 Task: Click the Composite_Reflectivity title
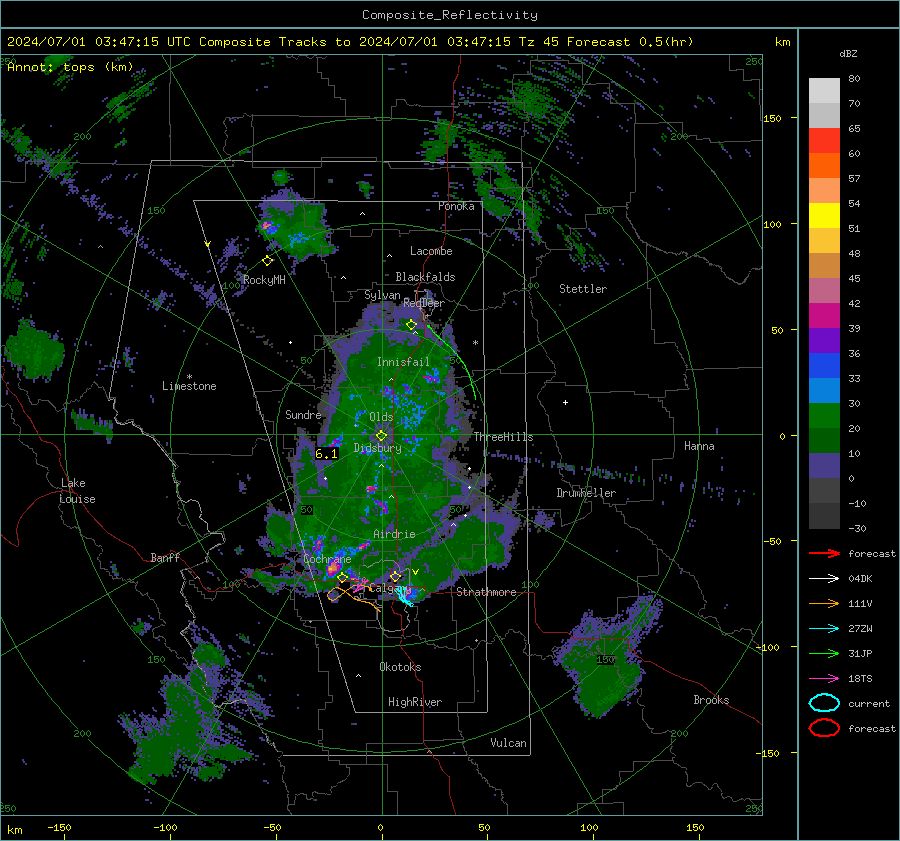click(x=450, y=15)
